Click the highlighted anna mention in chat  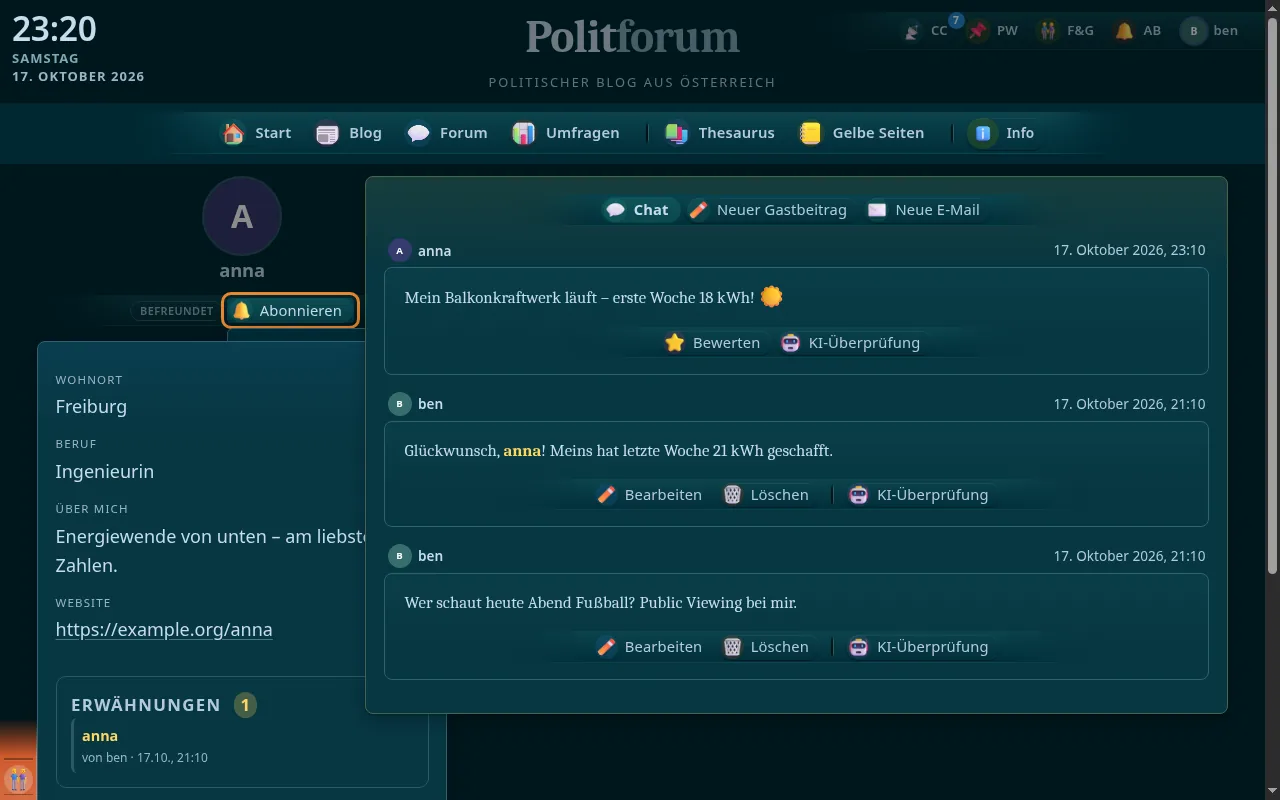coord(522,451)
